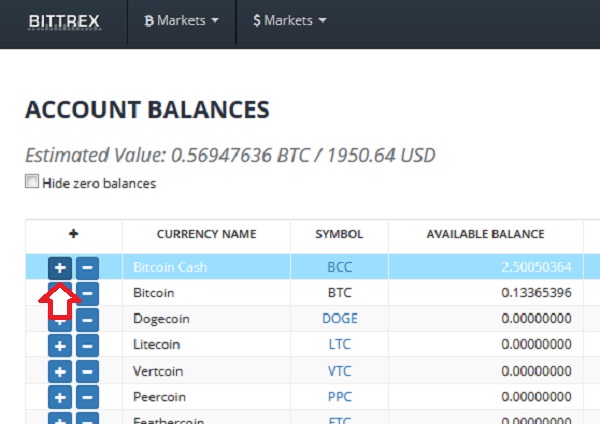Toggle Hide zero balances checkbox
This screenshot has height=424, width=600.
pyautogui.click(x=32, y=181)
